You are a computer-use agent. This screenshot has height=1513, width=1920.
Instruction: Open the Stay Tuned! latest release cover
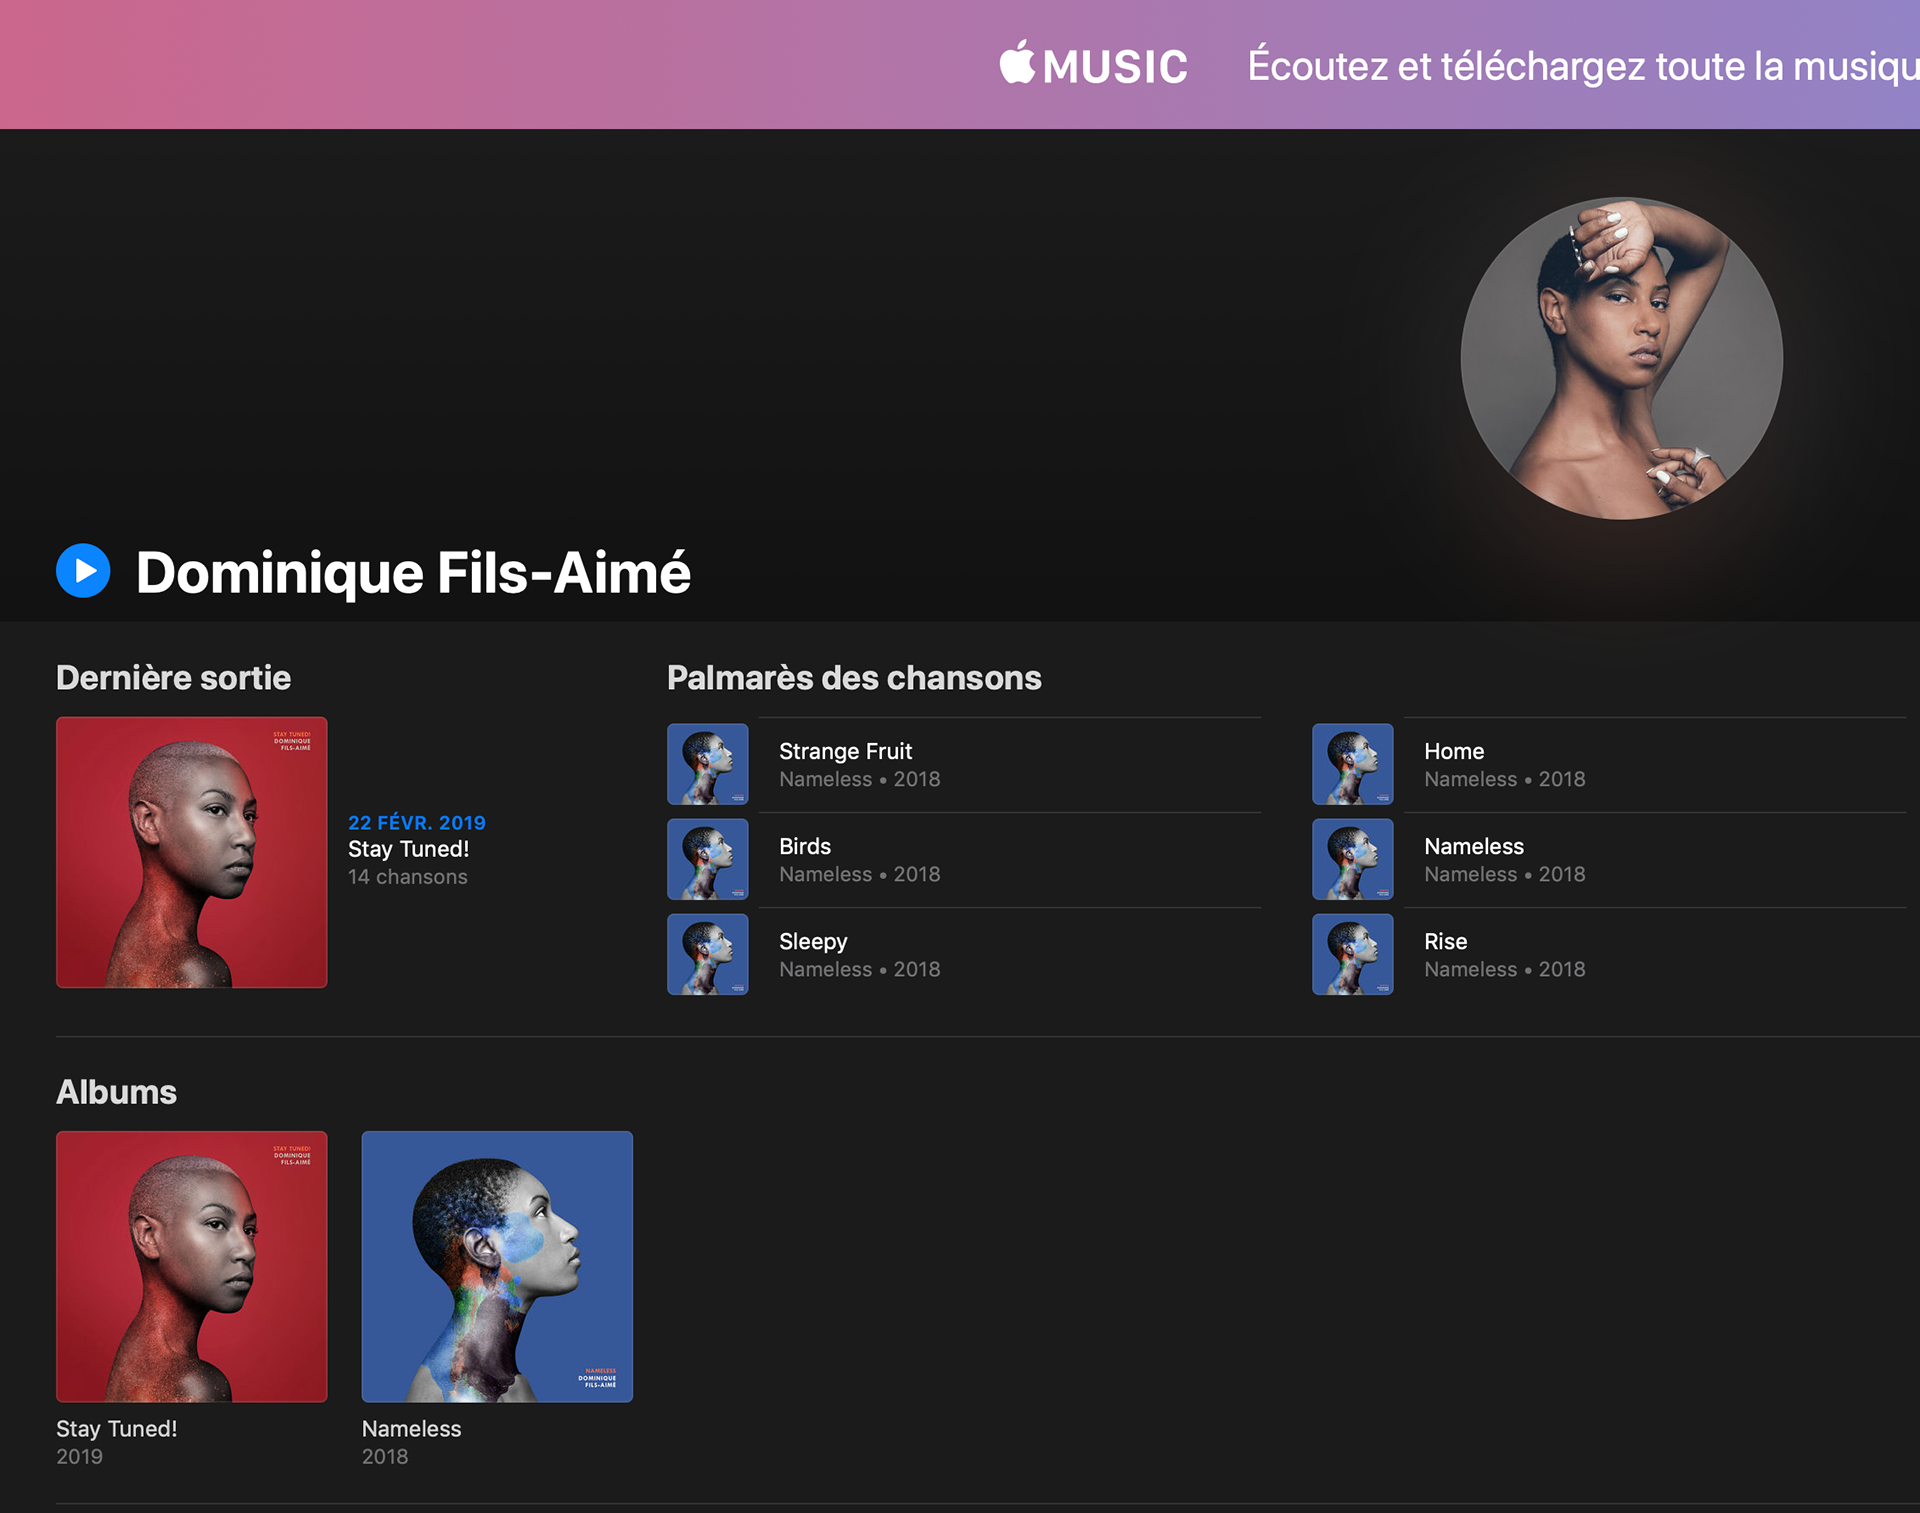pyautogui.click(x=191, y=852)
